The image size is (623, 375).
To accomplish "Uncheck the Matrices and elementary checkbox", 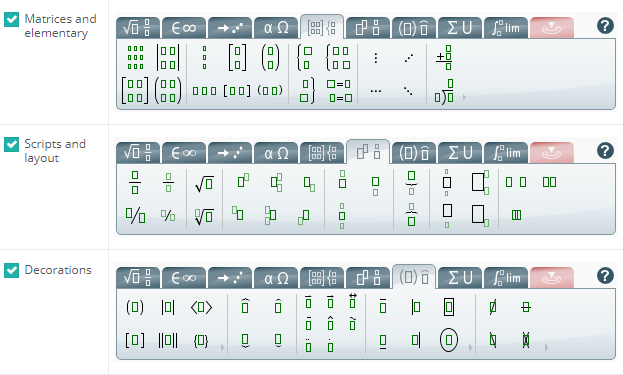I will [x=12, y=19].
